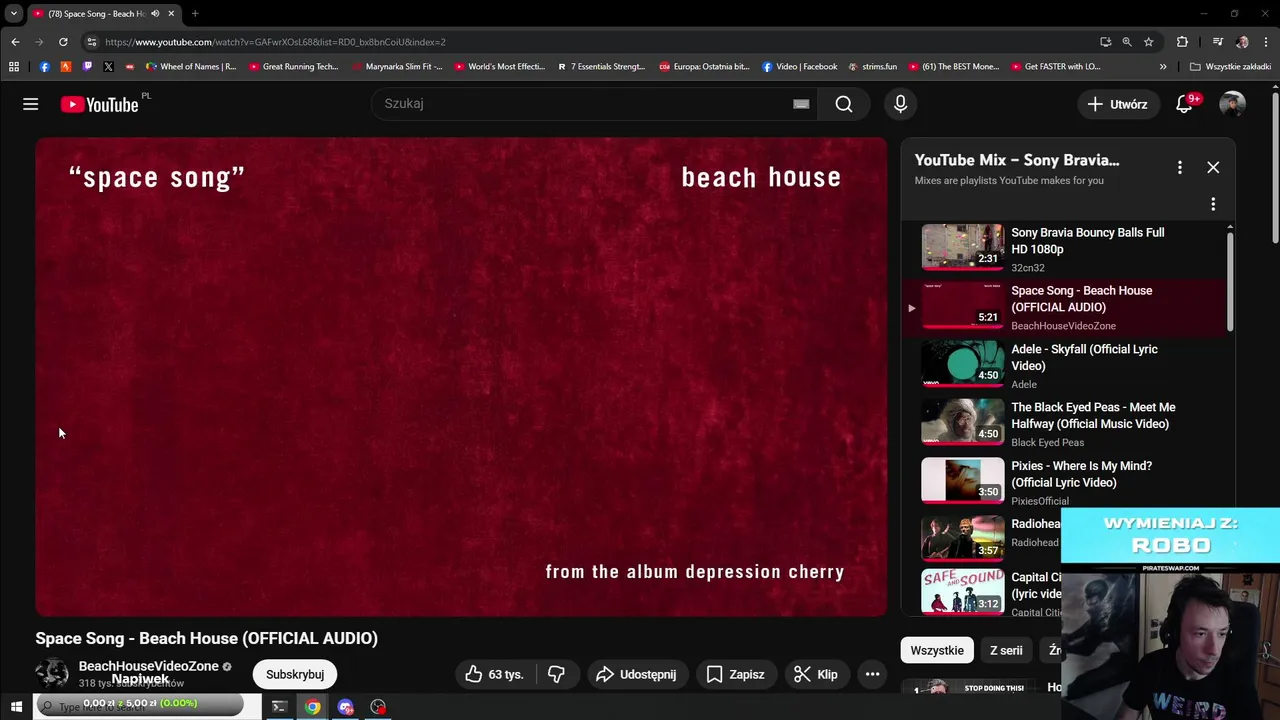The width and height of the screenshot is (1280, 720).
Task: Go back in browser history
Action: 15,42
